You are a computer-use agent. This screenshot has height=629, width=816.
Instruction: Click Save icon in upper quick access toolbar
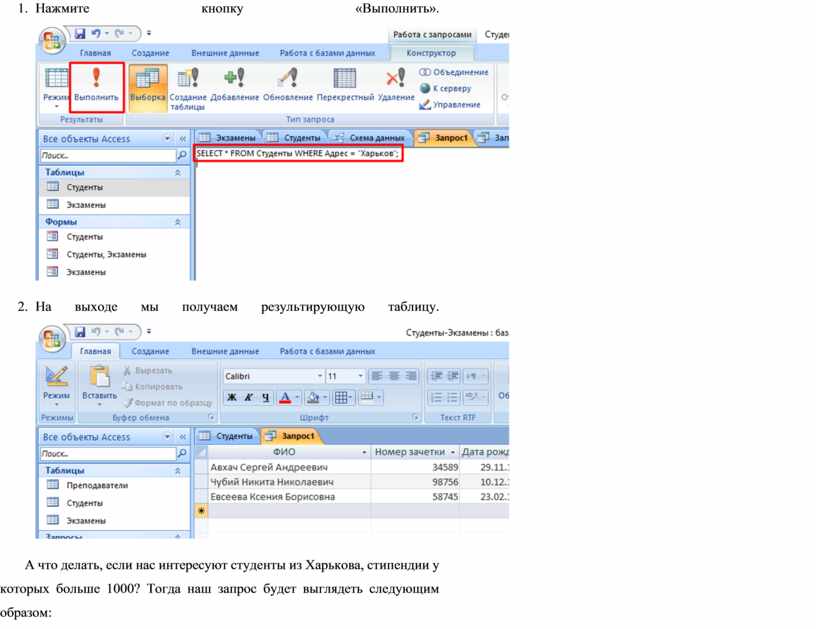pos(80,33)
